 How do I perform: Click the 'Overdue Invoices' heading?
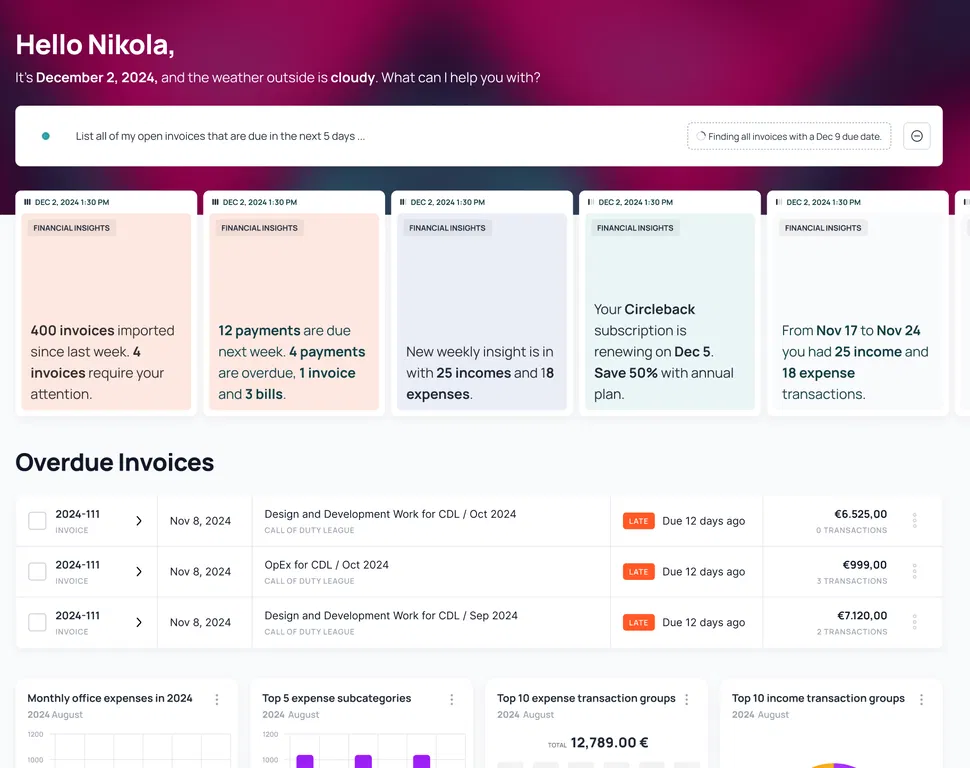pos(114,462)
